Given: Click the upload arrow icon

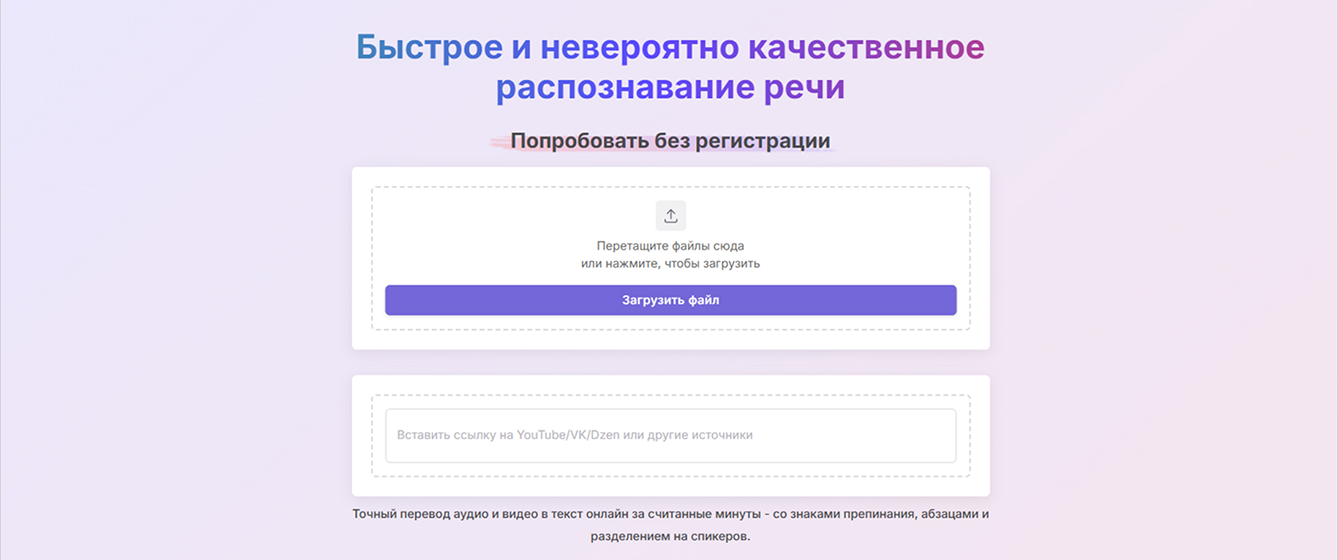Looking at the screenshot, I should tap(670, 215).
